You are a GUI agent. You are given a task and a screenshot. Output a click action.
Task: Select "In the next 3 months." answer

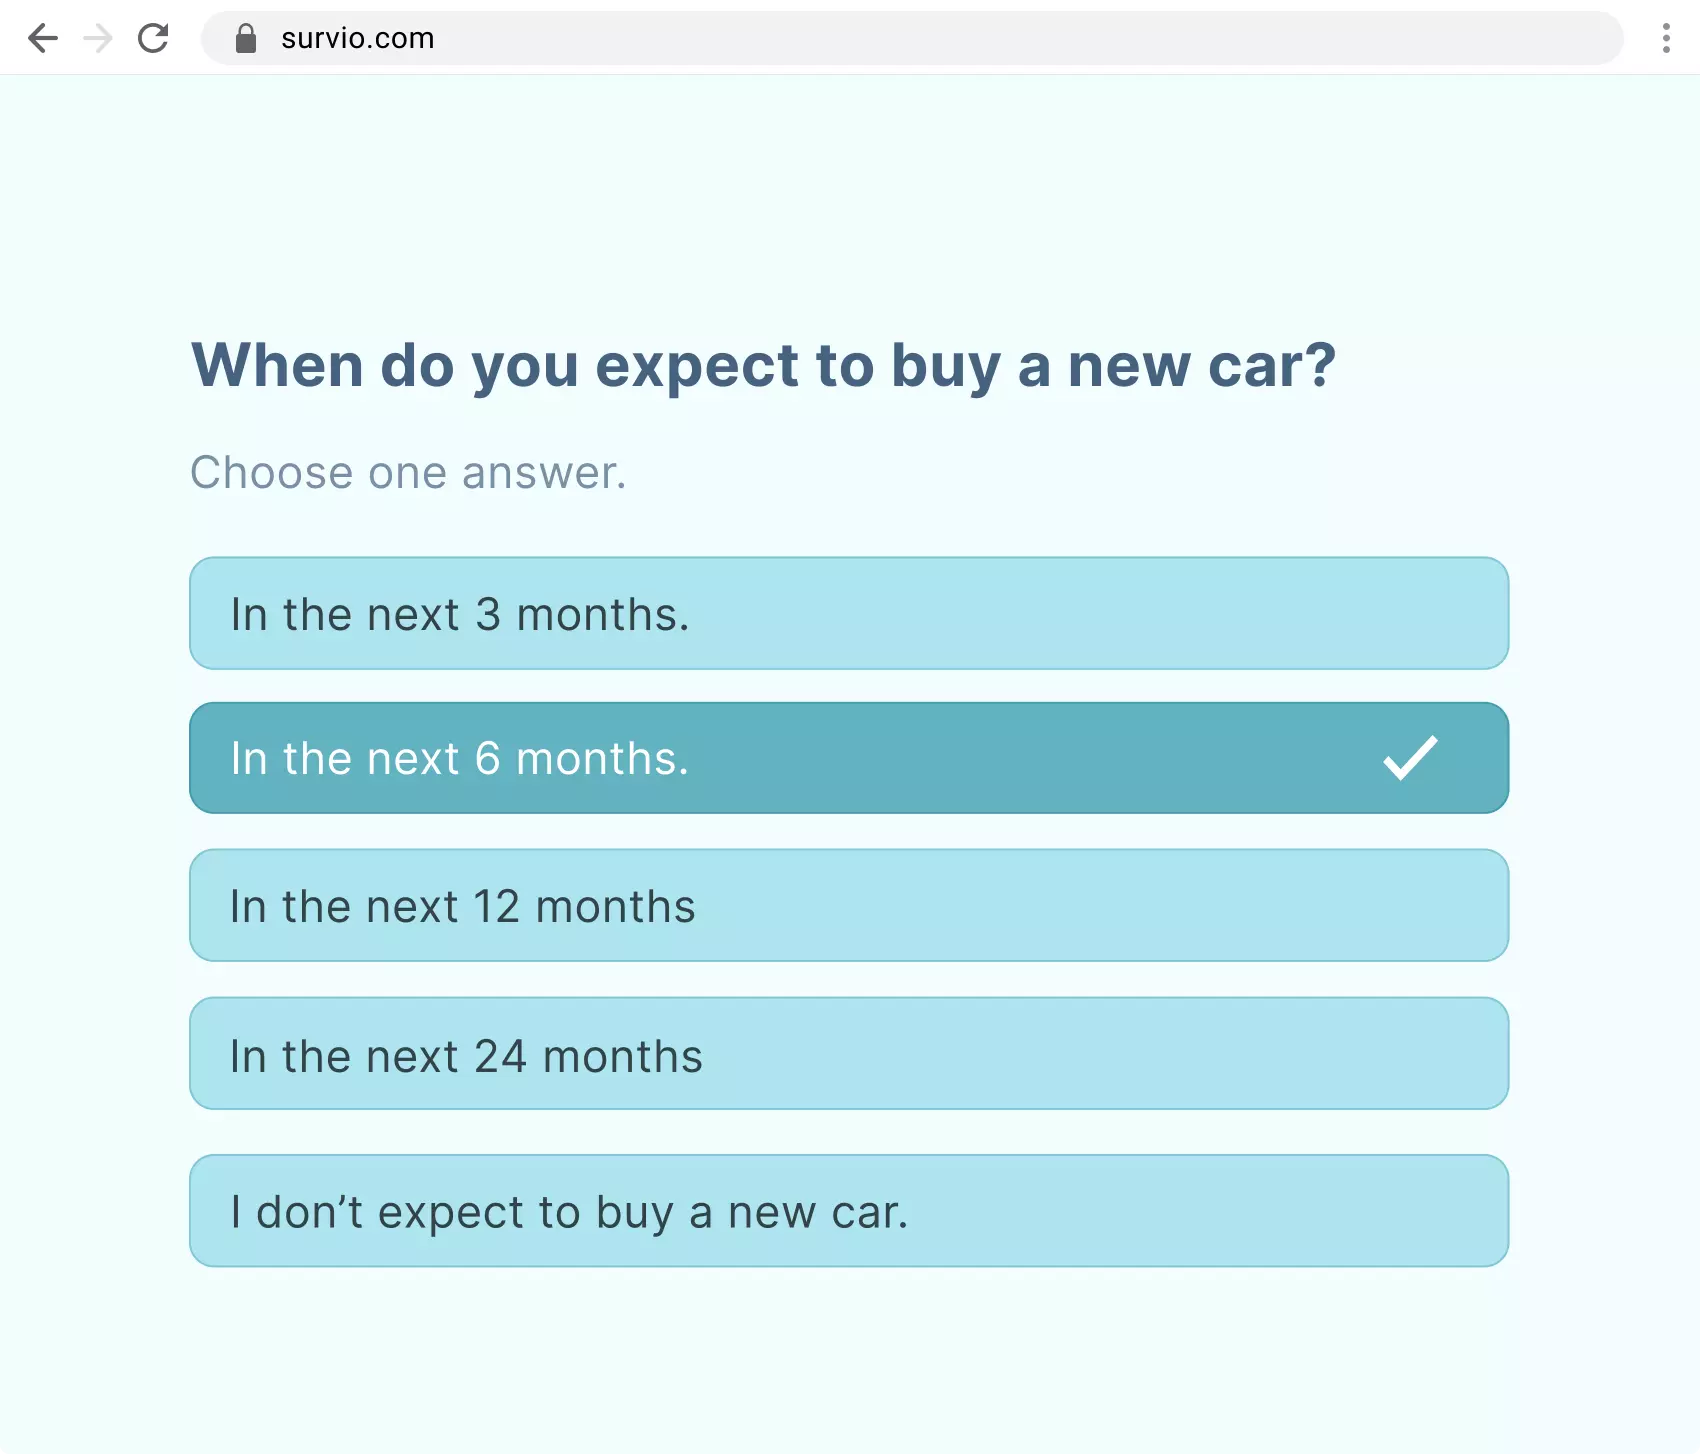[848, 613]
